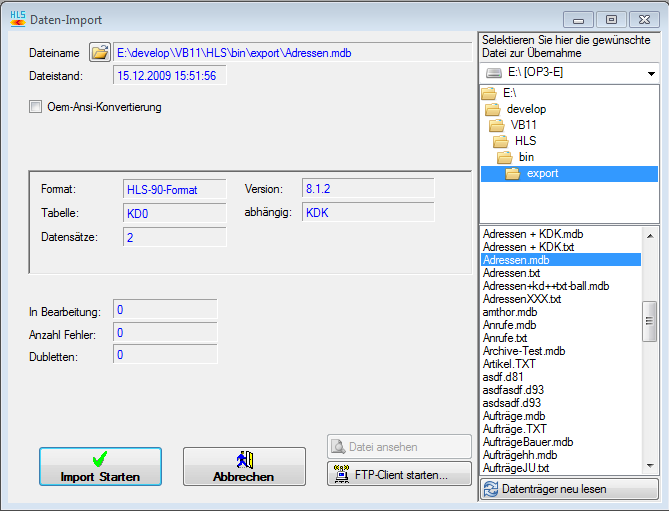This screenshot has height=511, width=669.
Task: Click the file list scroll up arrow
Action: pyautogui.click(x=650, y=235)
